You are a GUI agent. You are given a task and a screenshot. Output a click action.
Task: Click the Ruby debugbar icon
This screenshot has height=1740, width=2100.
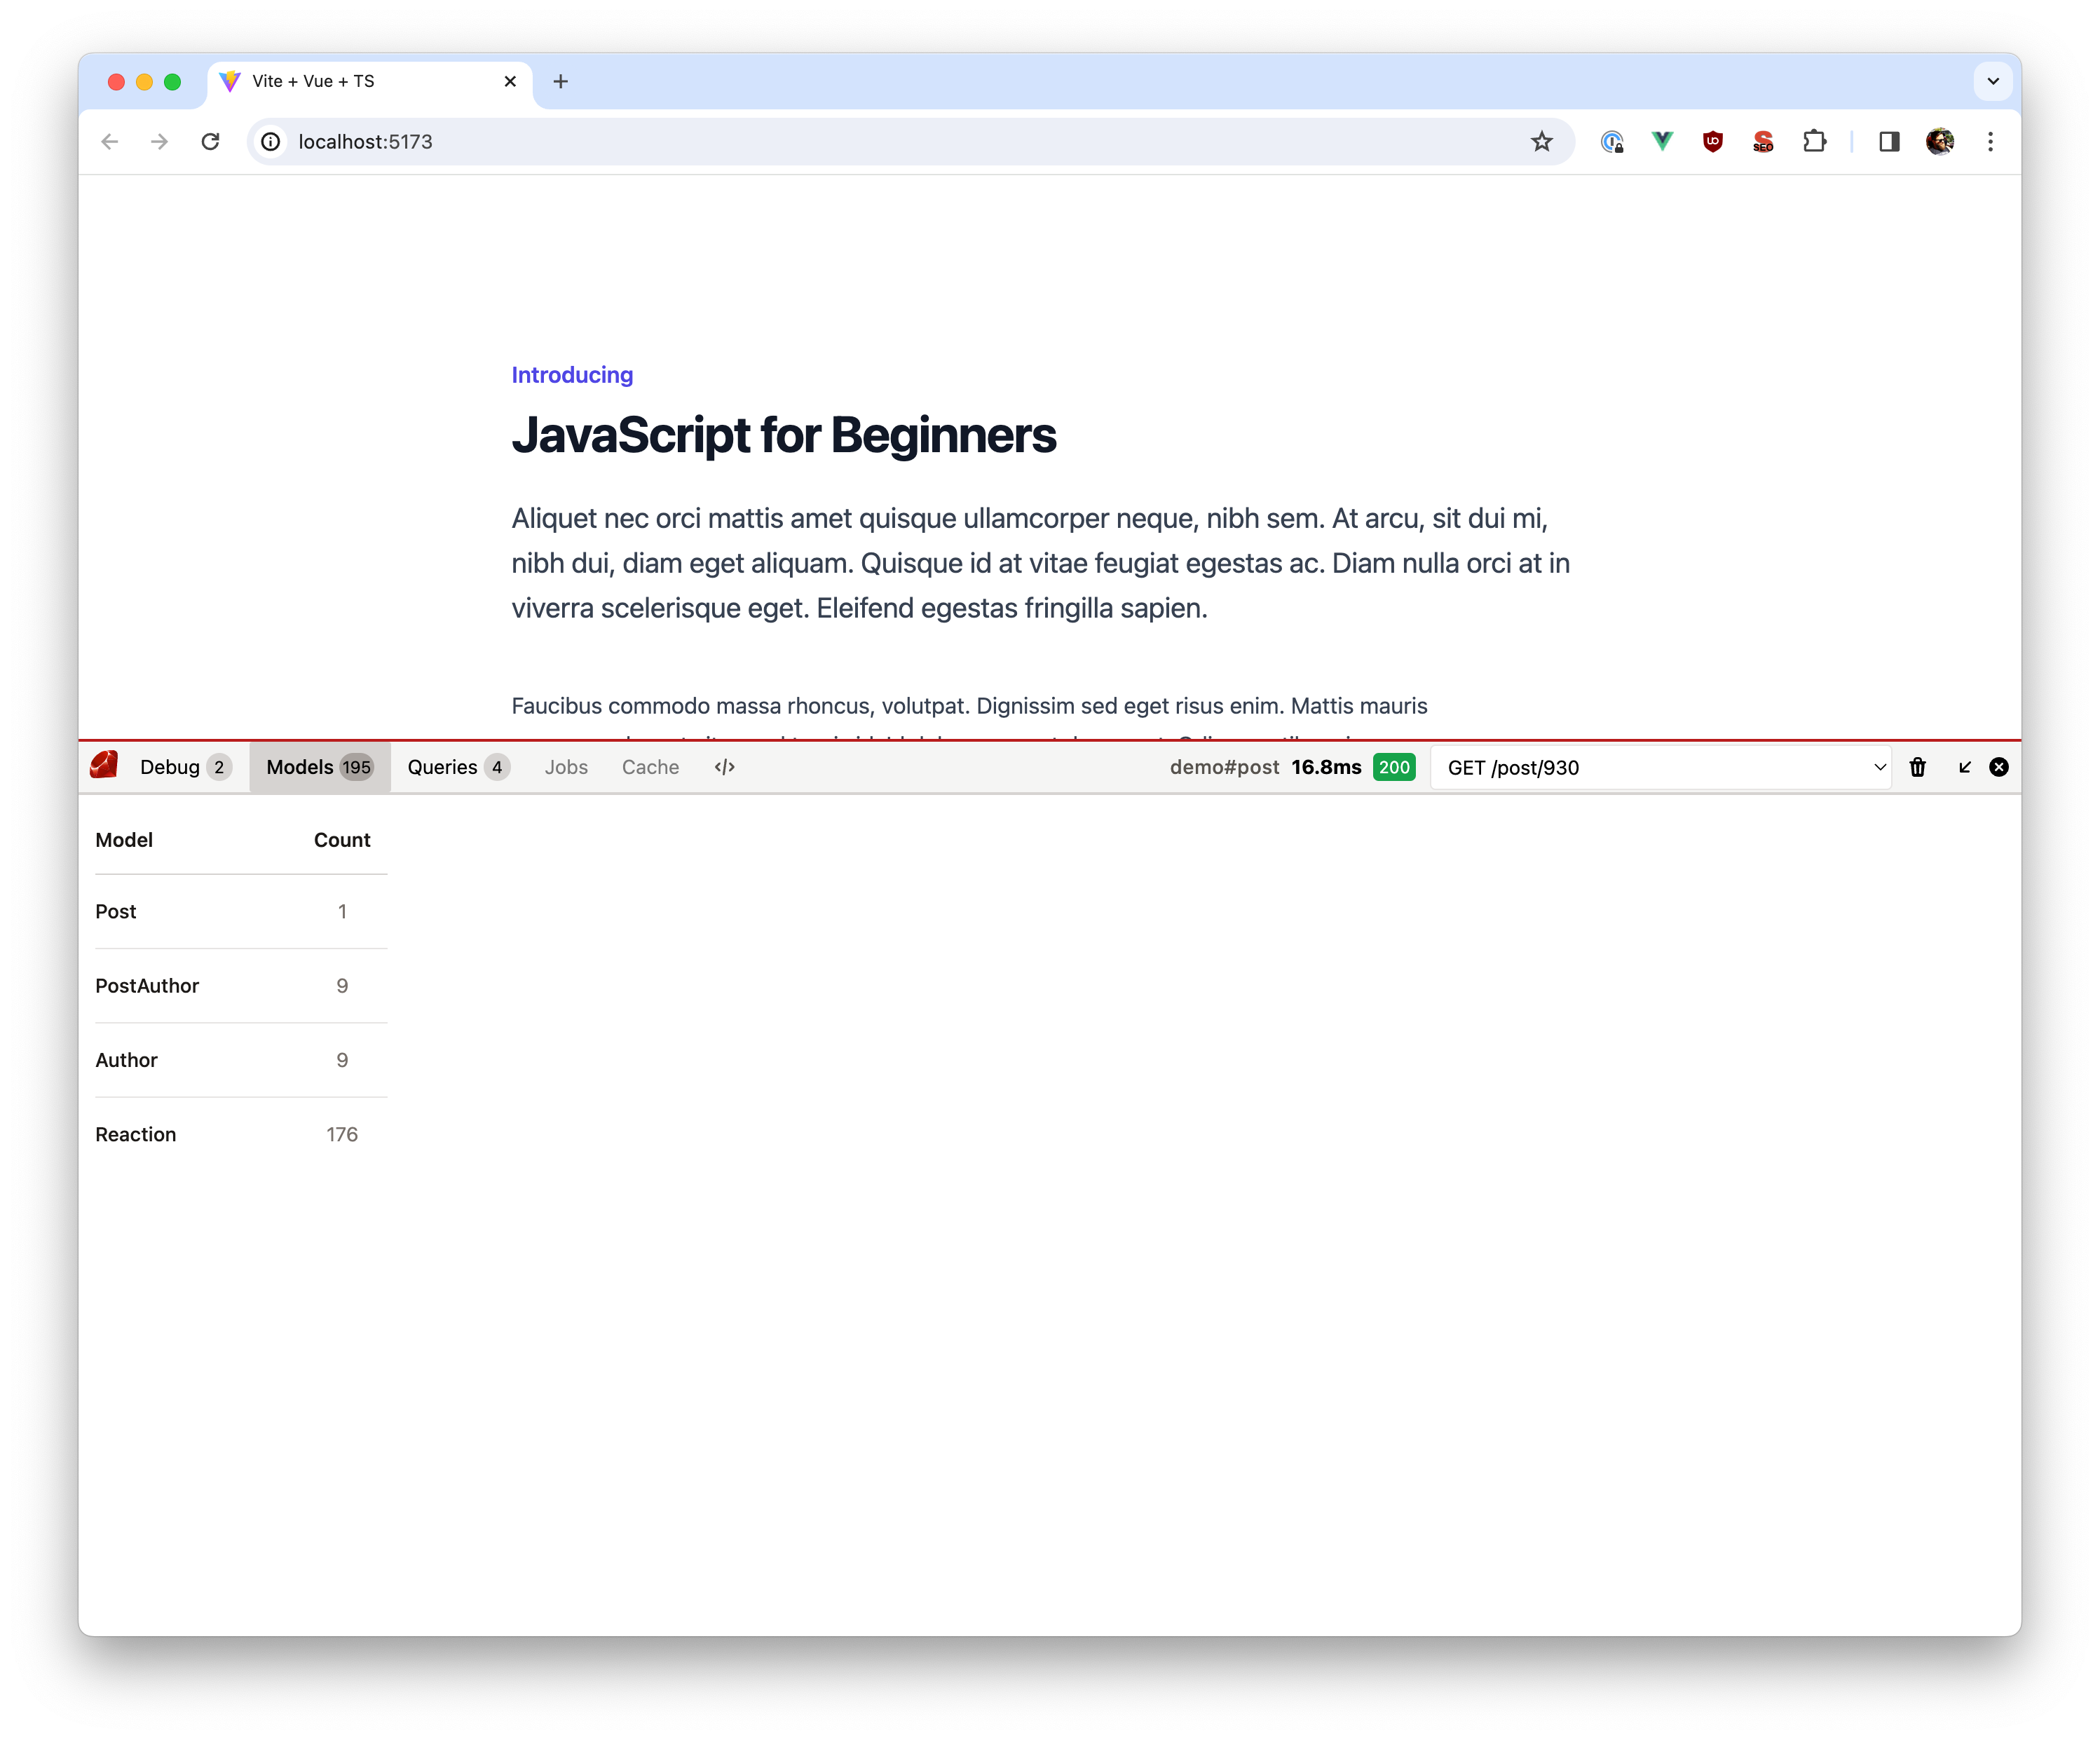click(x=104, y=766)
